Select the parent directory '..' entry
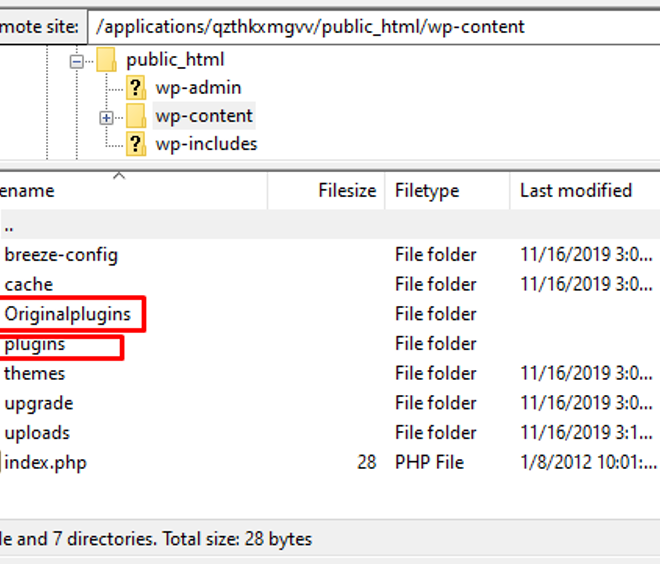The width and height of the screenshot is (660, 564). [x=330, y=225]
